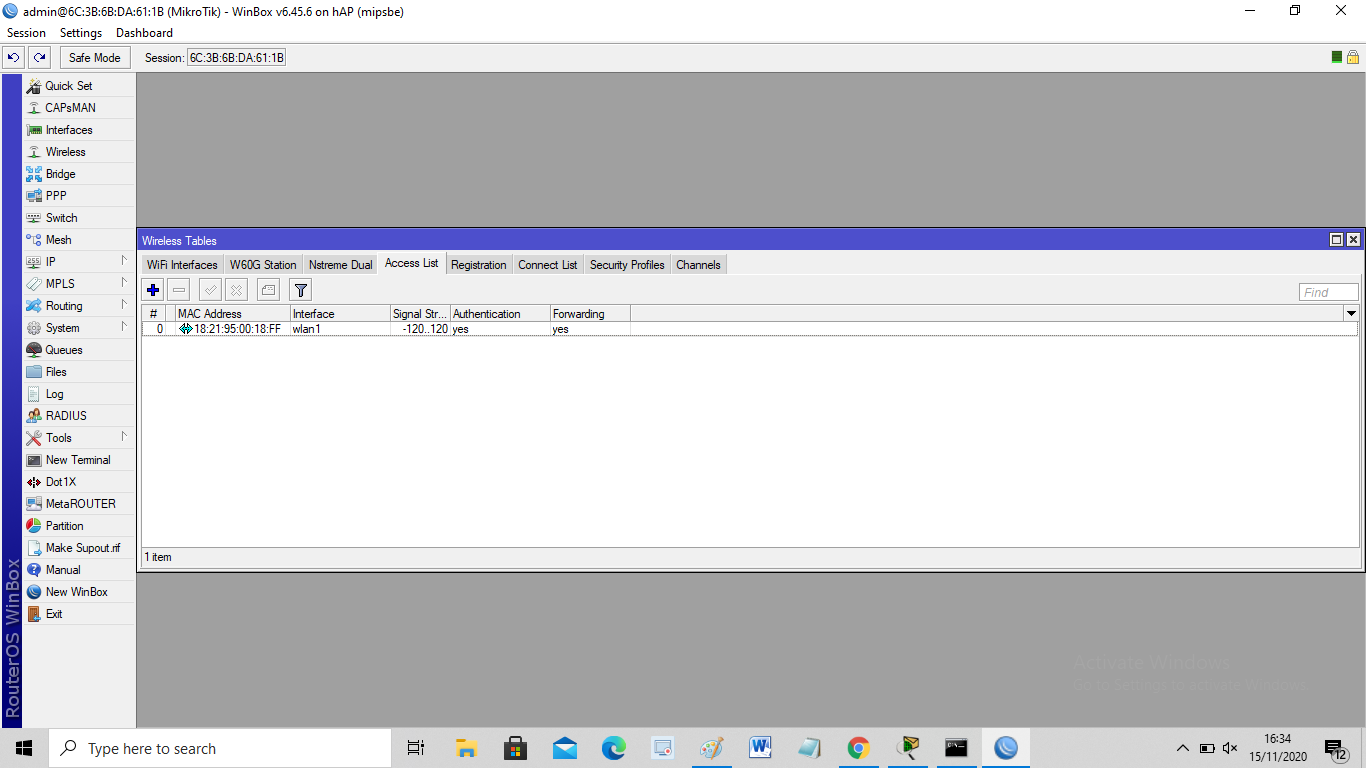
Task: Click the wlan1 interface cell
Action: click(x=340, y=329)
